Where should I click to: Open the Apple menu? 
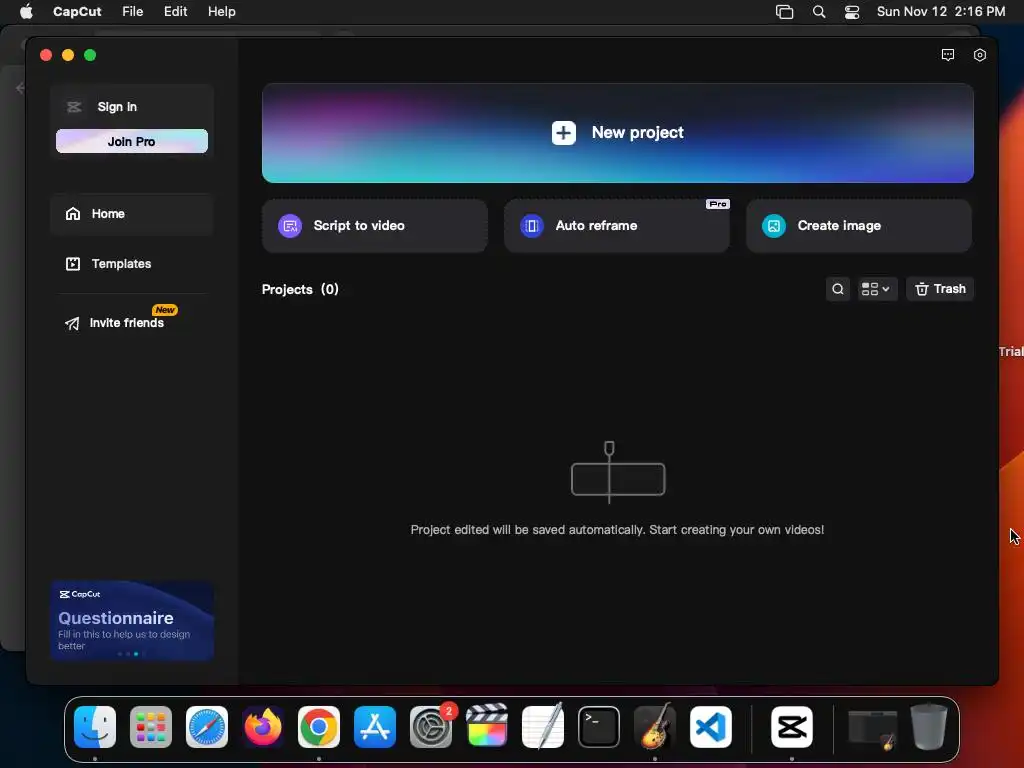[x=26, y=12]
